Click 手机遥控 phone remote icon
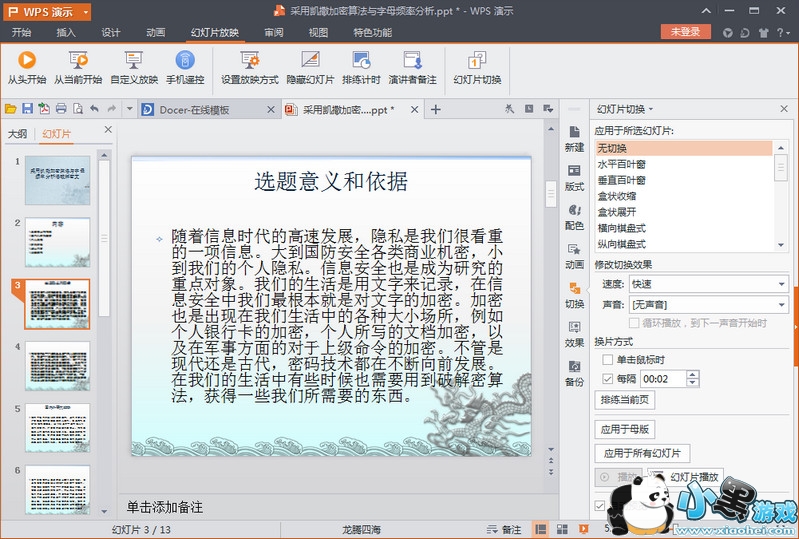This screenshot has height=539, width=799. pyautogui.click(x=185, y=67)
